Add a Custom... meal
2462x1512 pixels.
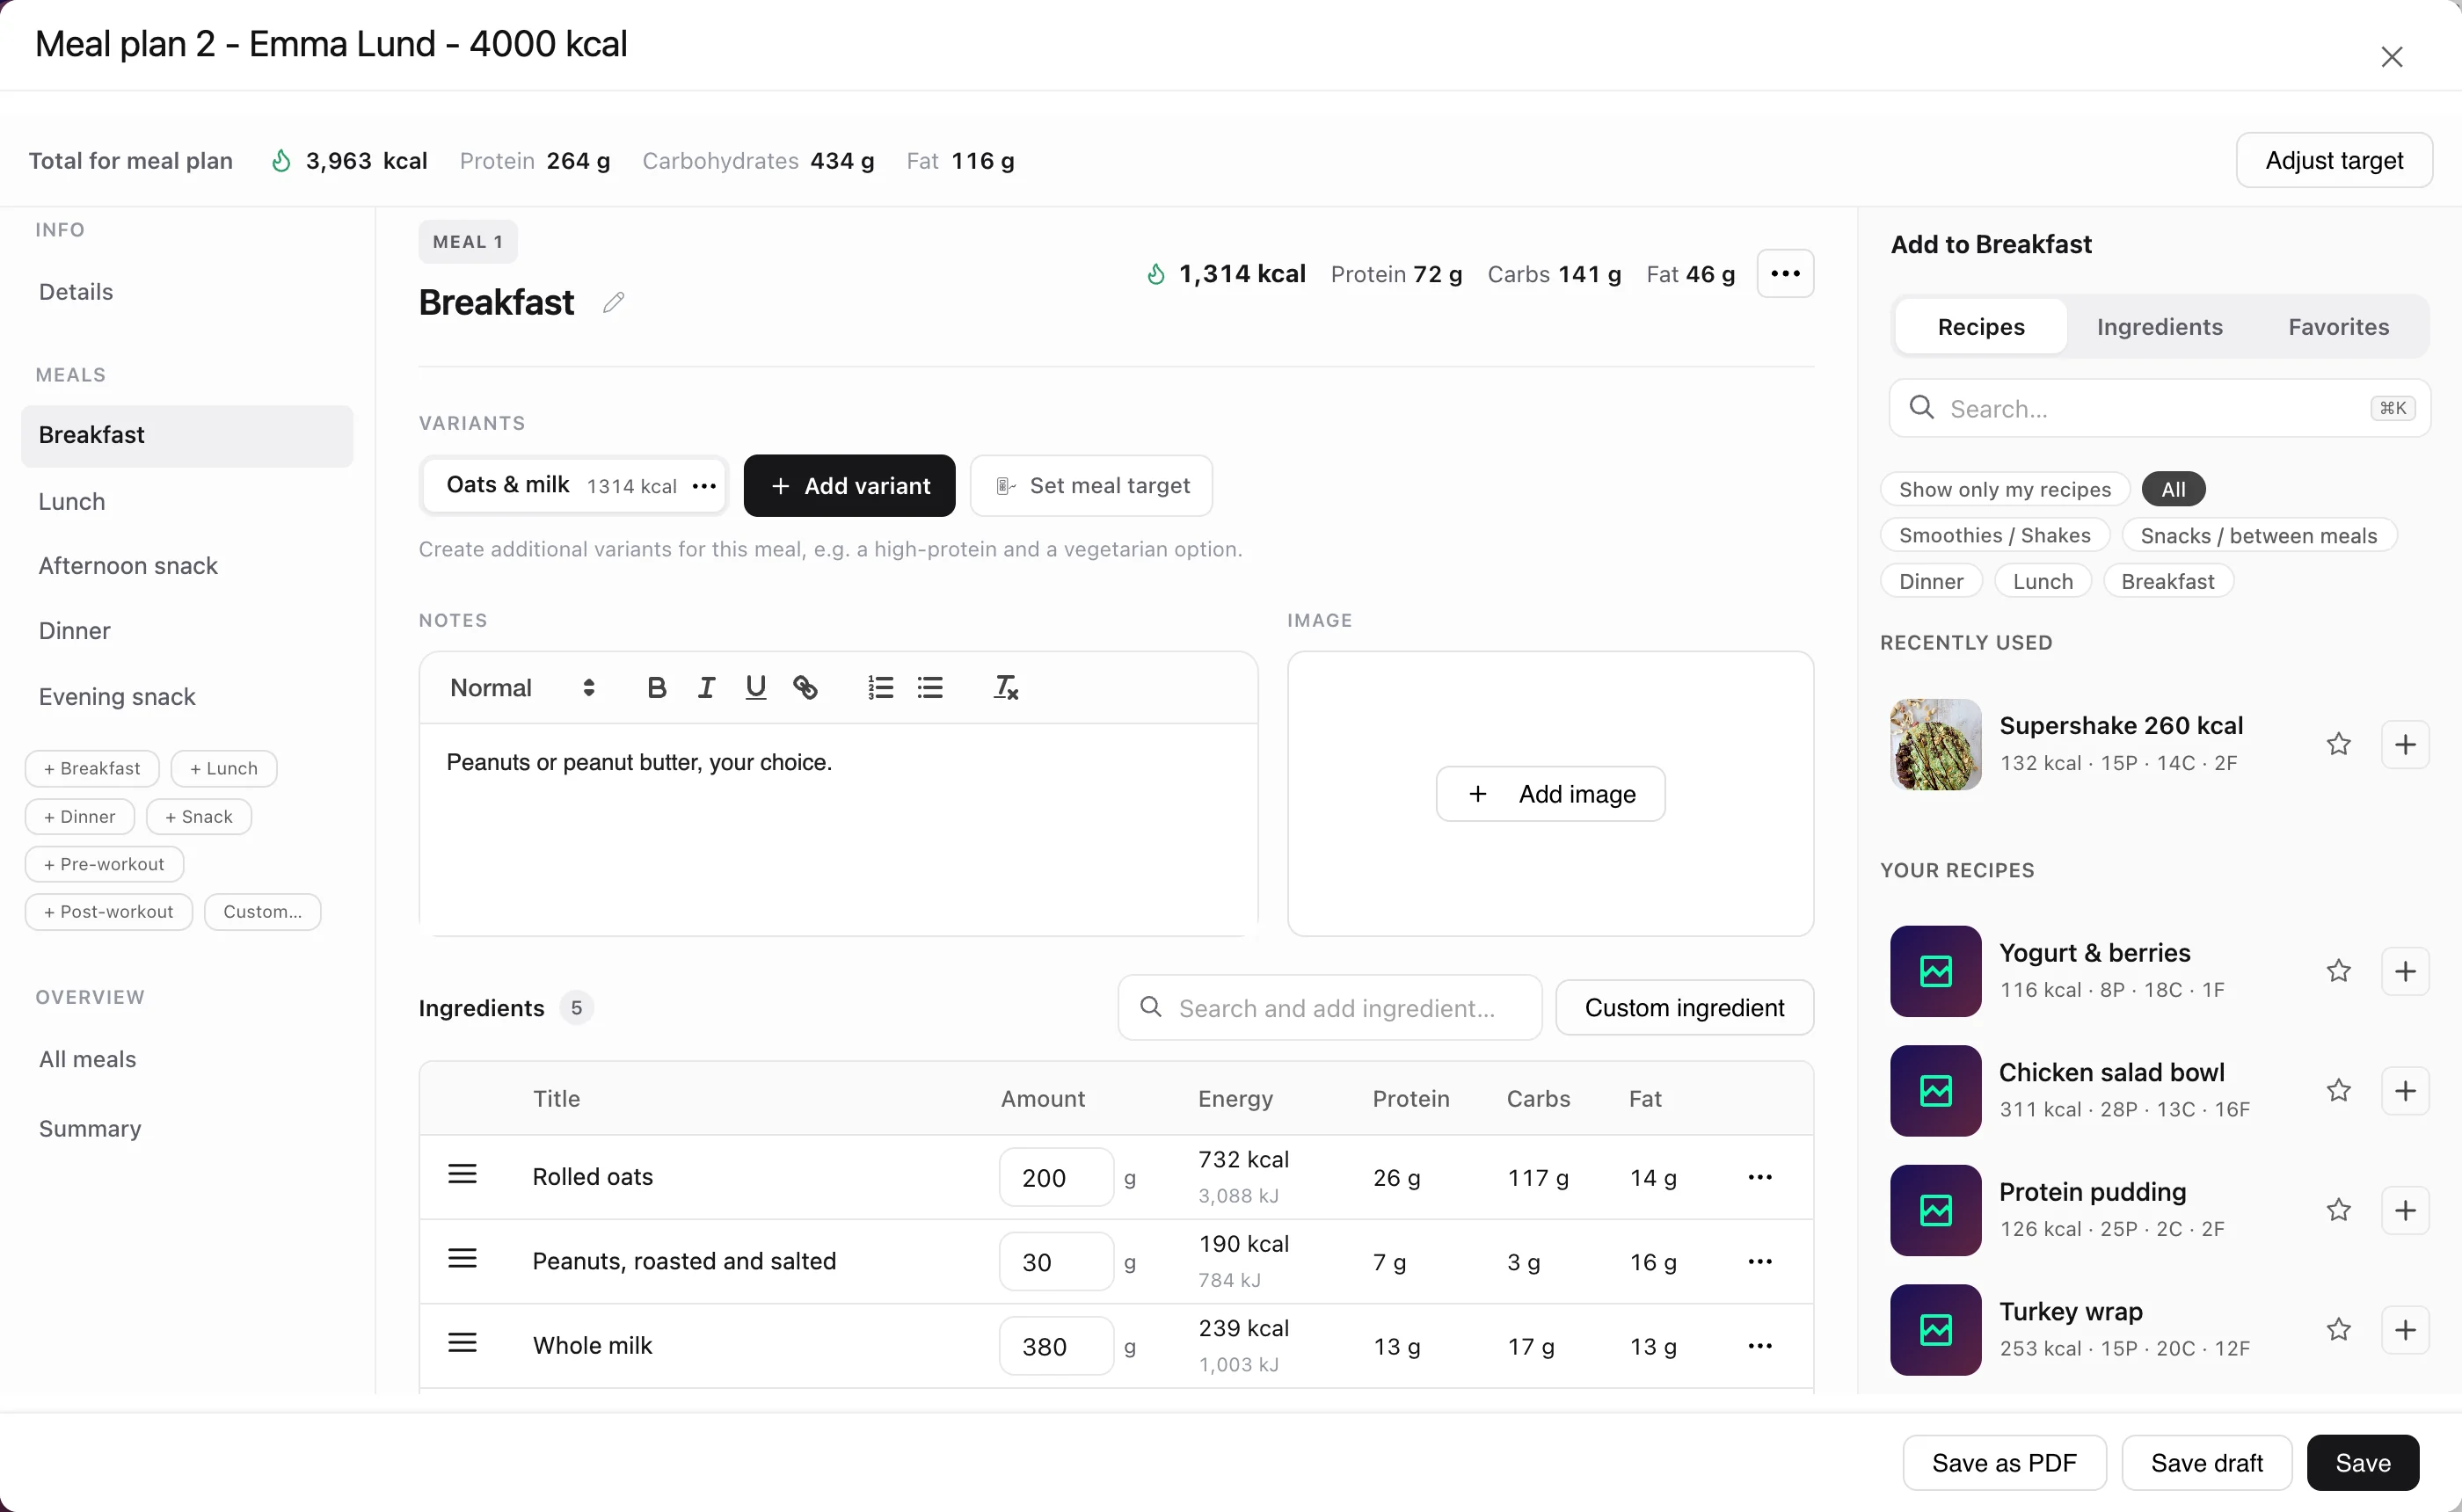point(262,912)
